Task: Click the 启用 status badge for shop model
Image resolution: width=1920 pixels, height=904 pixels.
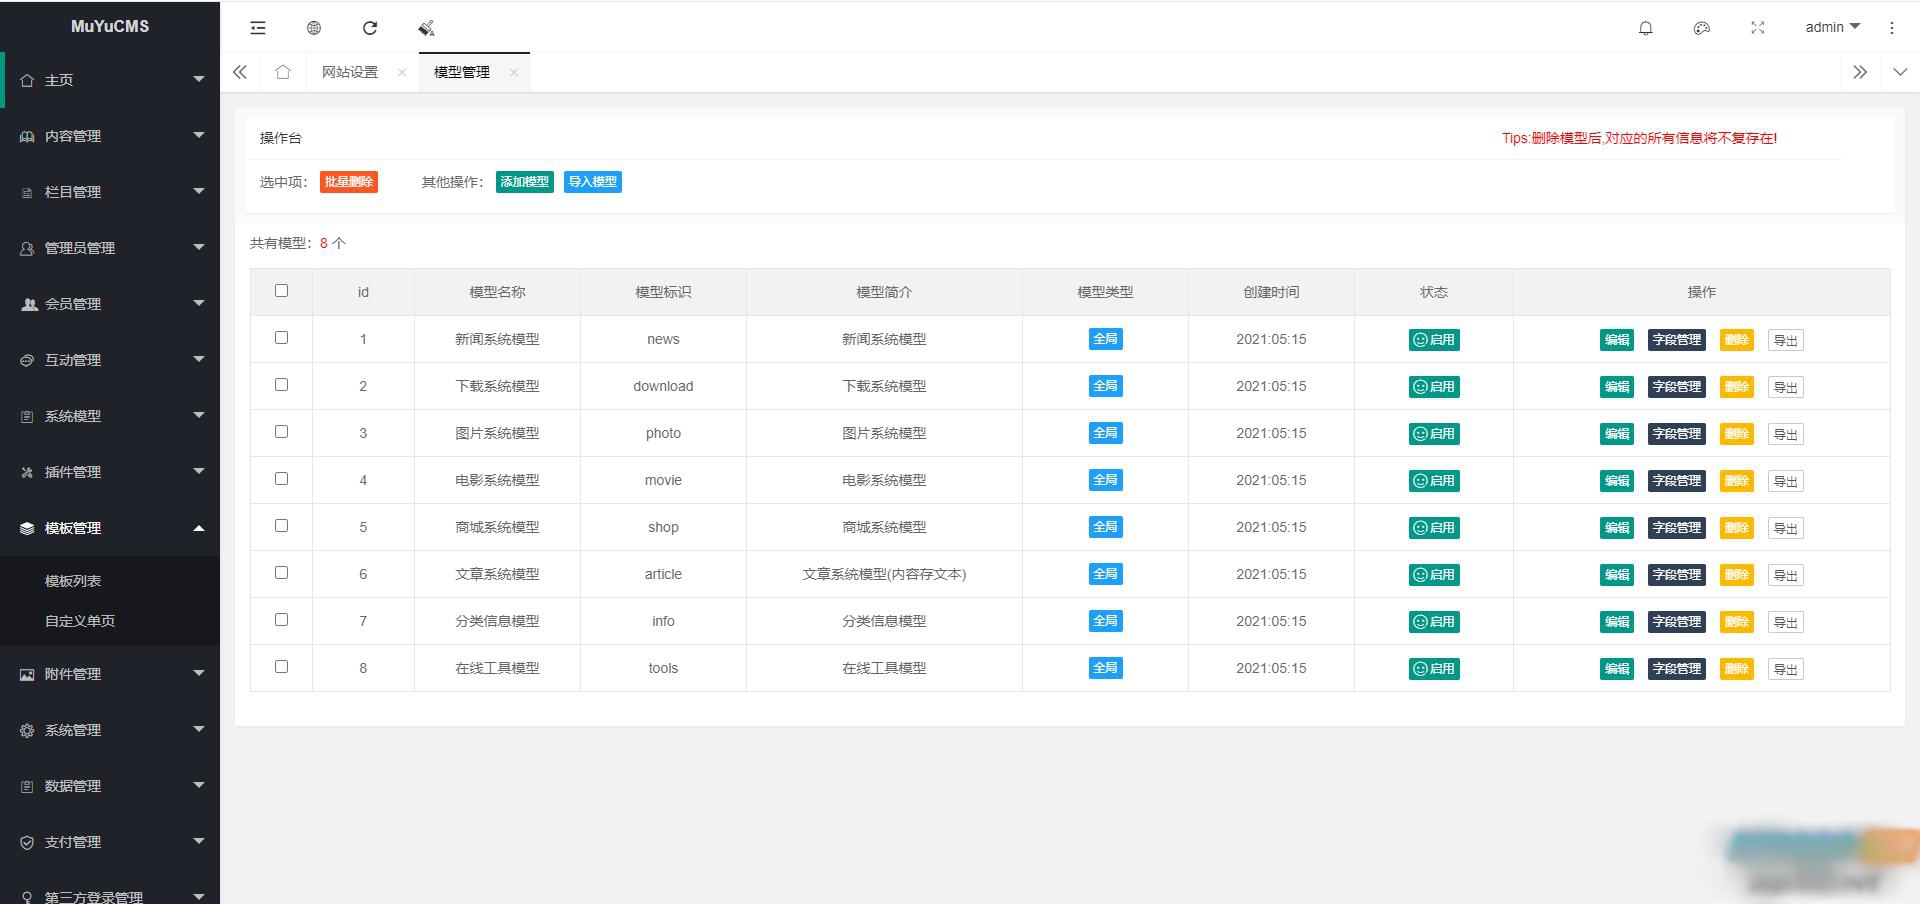Action: pyautogui.click(x=1434, y=527)
